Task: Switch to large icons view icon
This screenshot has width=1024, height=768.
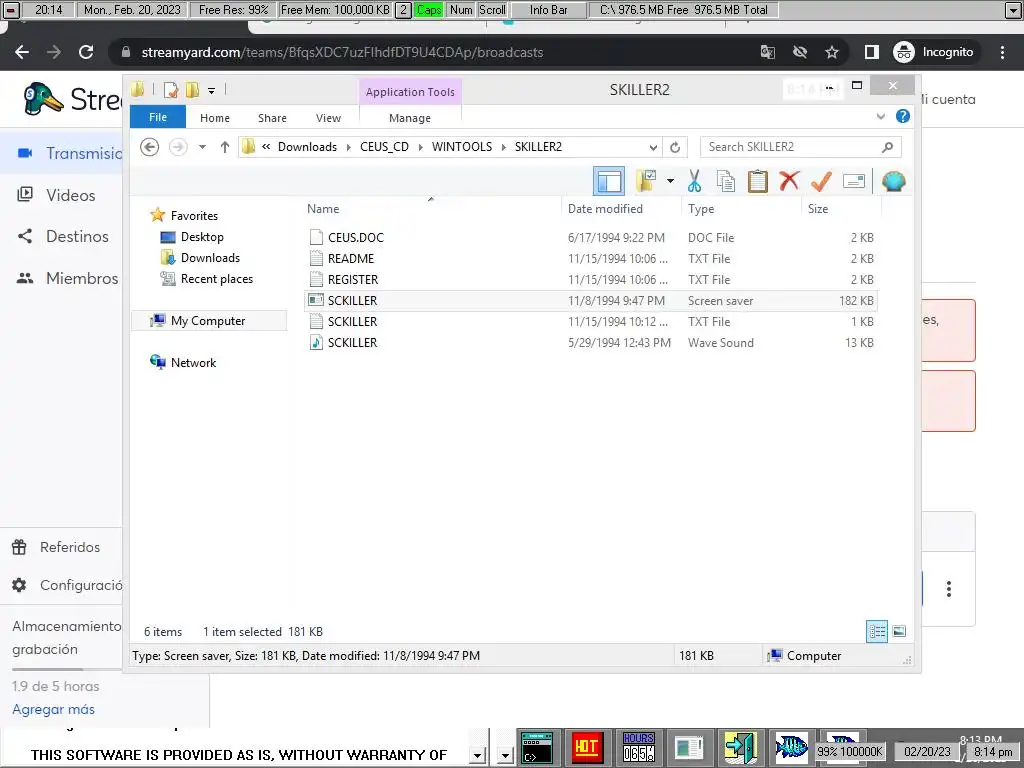Action: (x=899, y=631)
